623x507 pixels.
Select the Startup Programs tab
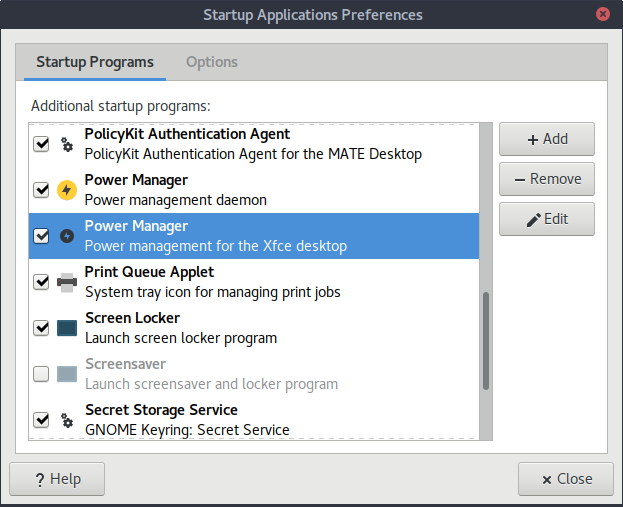click(x=95, y=62)
